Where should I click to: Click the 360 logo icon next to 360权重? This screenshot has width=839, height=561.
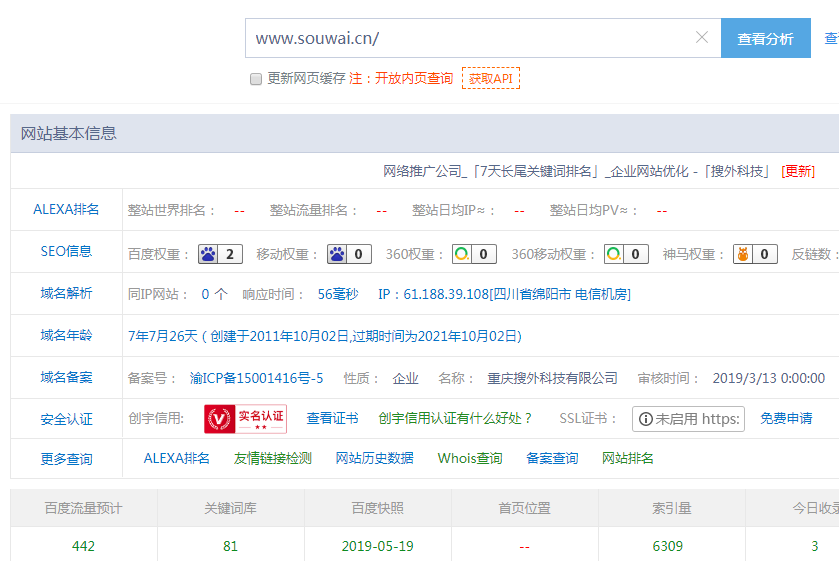461,254
